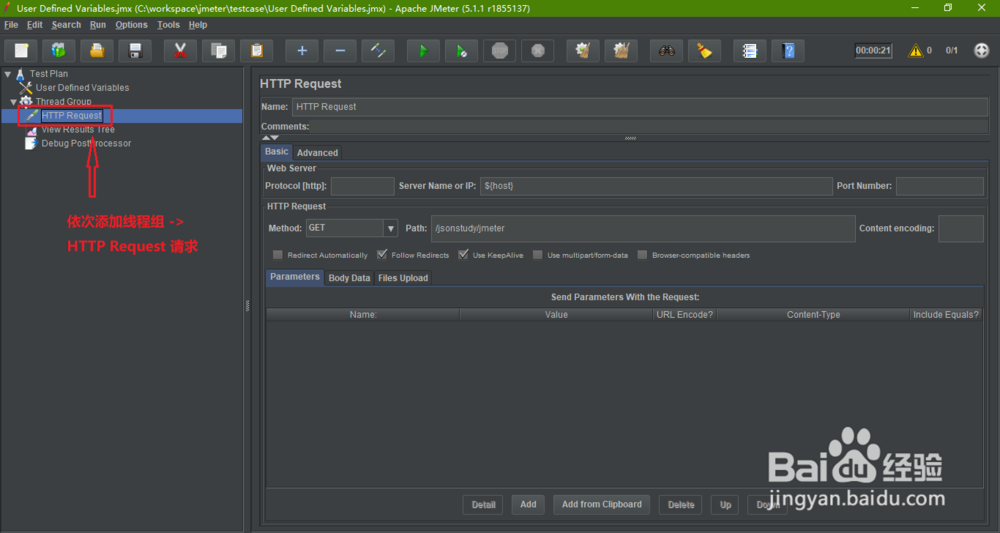Image resolution: width=1000 pixels, height=533 pixels.
Task: Click the Shutdown test icon
Action: 538,51
